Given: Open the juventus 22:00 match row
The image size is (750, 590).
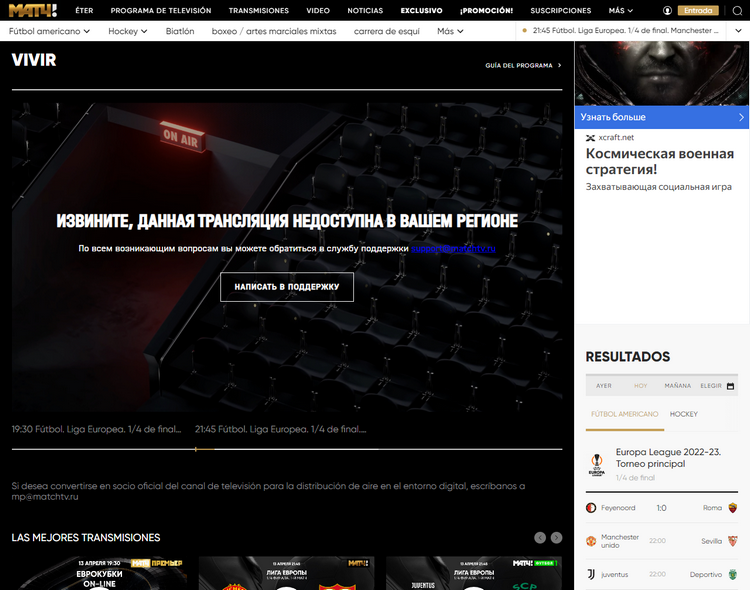Looking at the screenshot, I should [662, 574].
